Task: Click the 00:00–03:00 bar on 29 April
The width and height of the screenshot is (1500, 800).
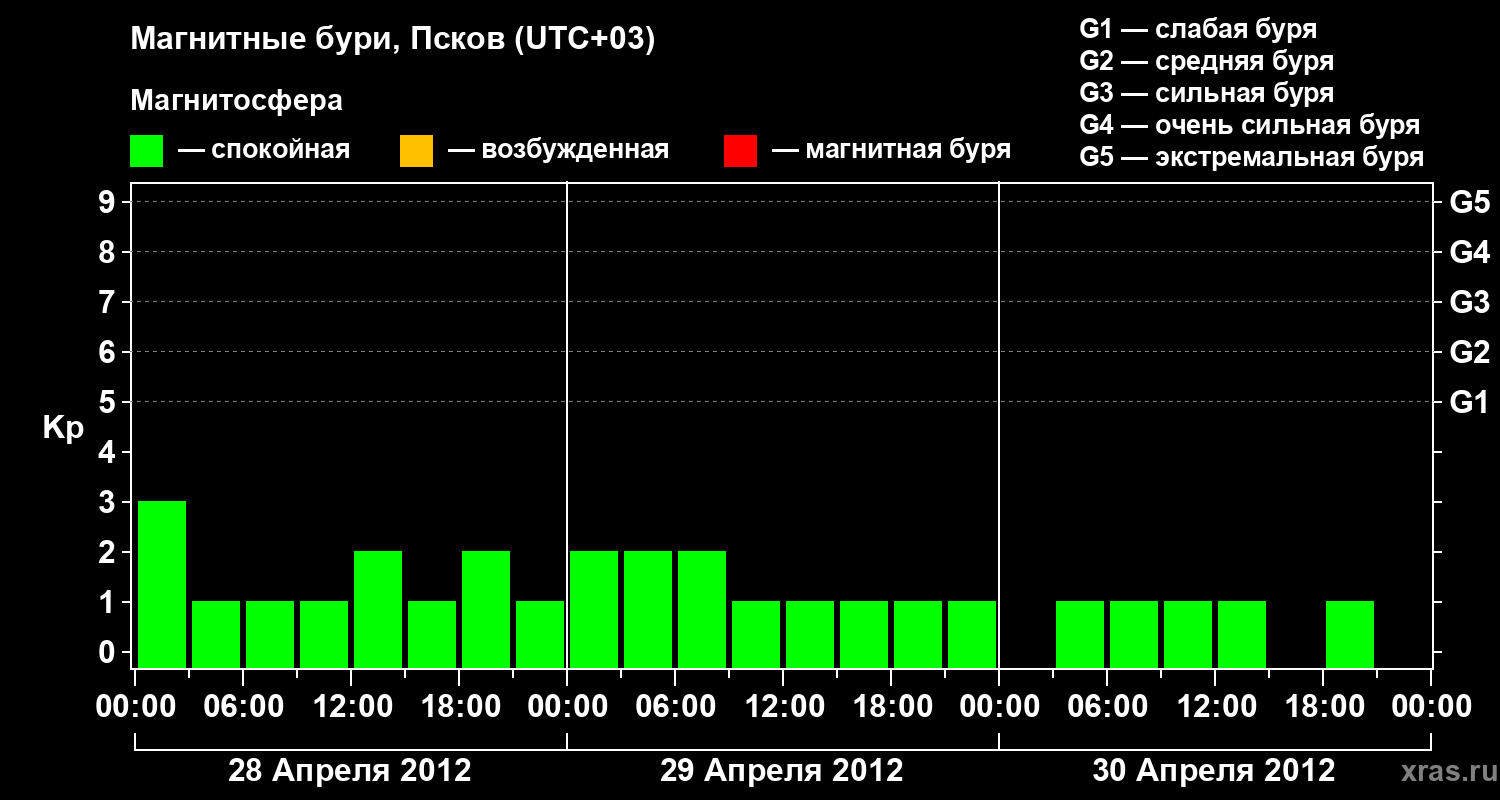Action: [594, 609]
